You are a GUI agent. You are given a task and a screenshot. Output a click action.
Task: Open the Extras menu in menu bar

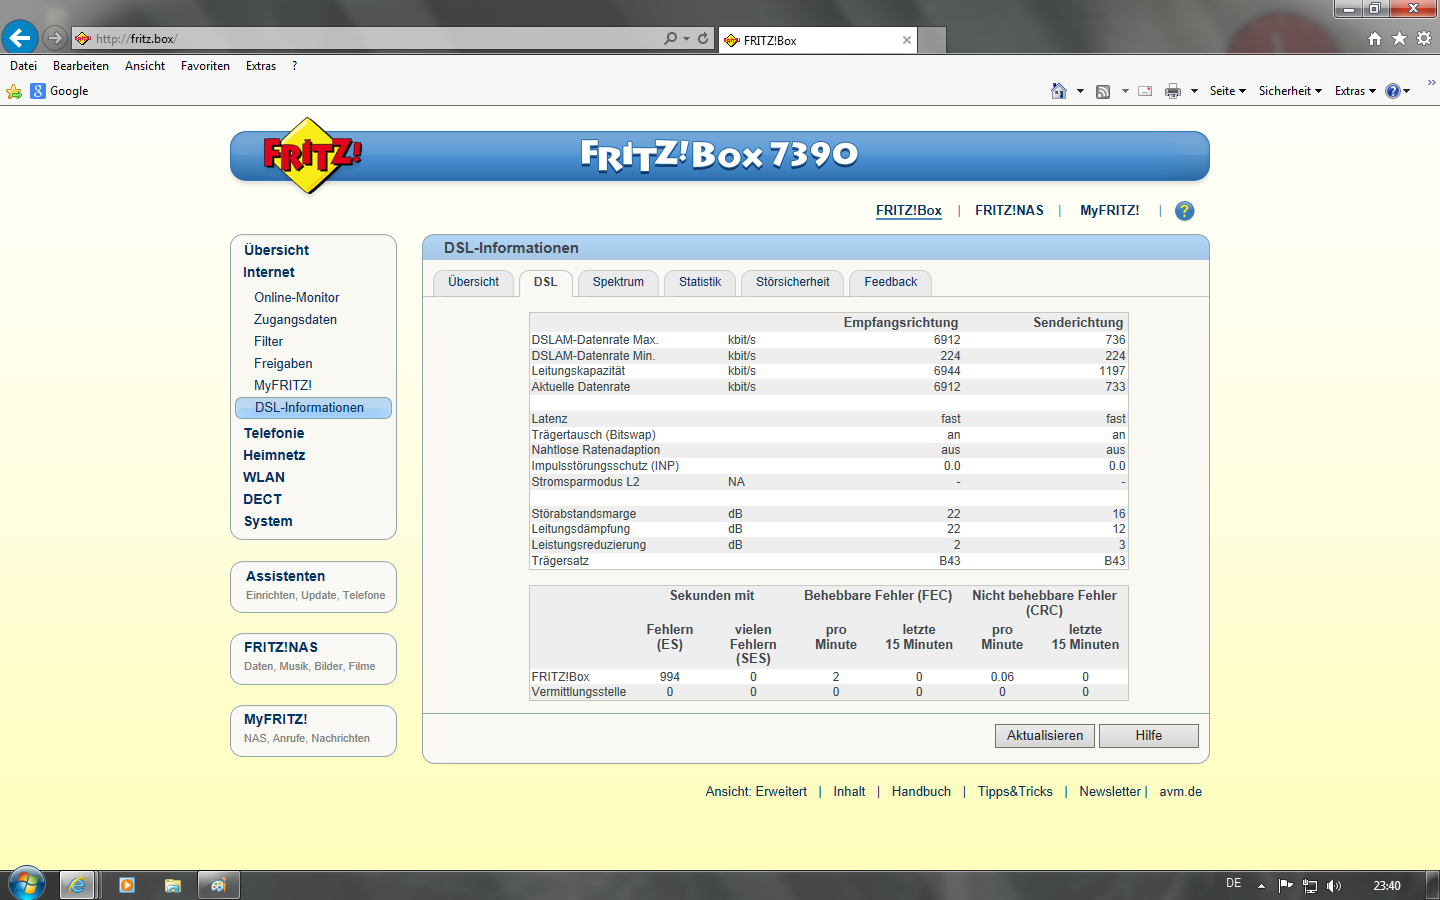coord(261,66)
